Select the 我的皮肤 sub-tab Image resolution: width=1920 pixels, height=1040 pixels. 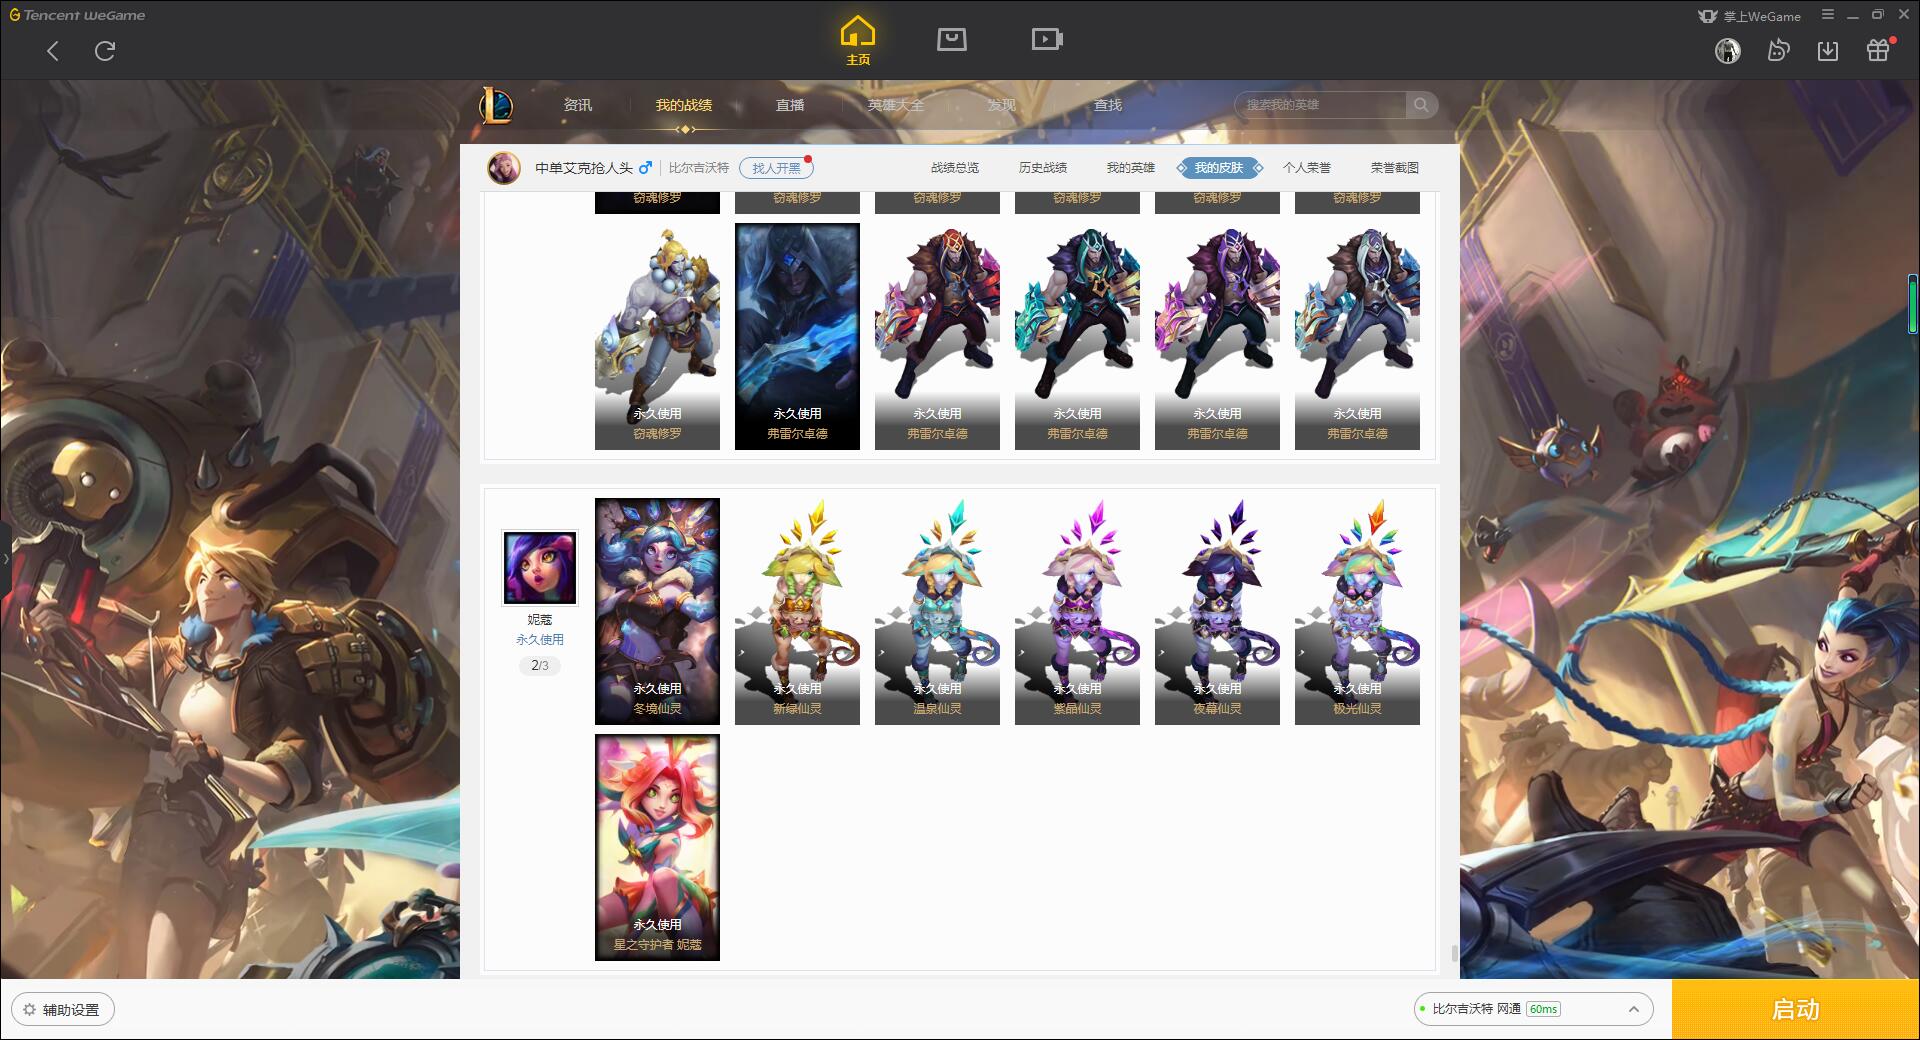point(1219,168)
